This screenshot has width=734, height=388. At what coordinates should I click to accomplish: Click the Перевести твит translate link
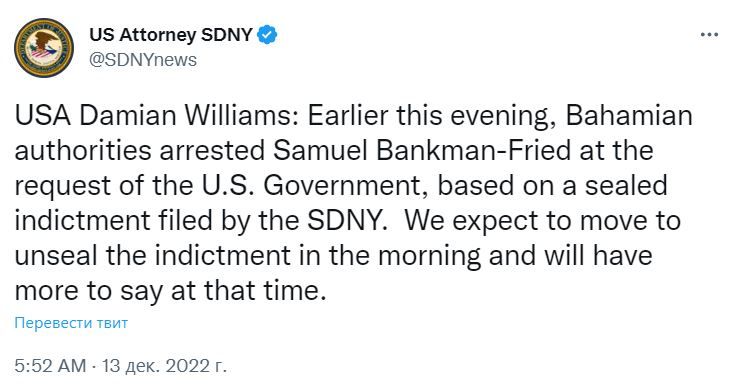coord(71,323)
